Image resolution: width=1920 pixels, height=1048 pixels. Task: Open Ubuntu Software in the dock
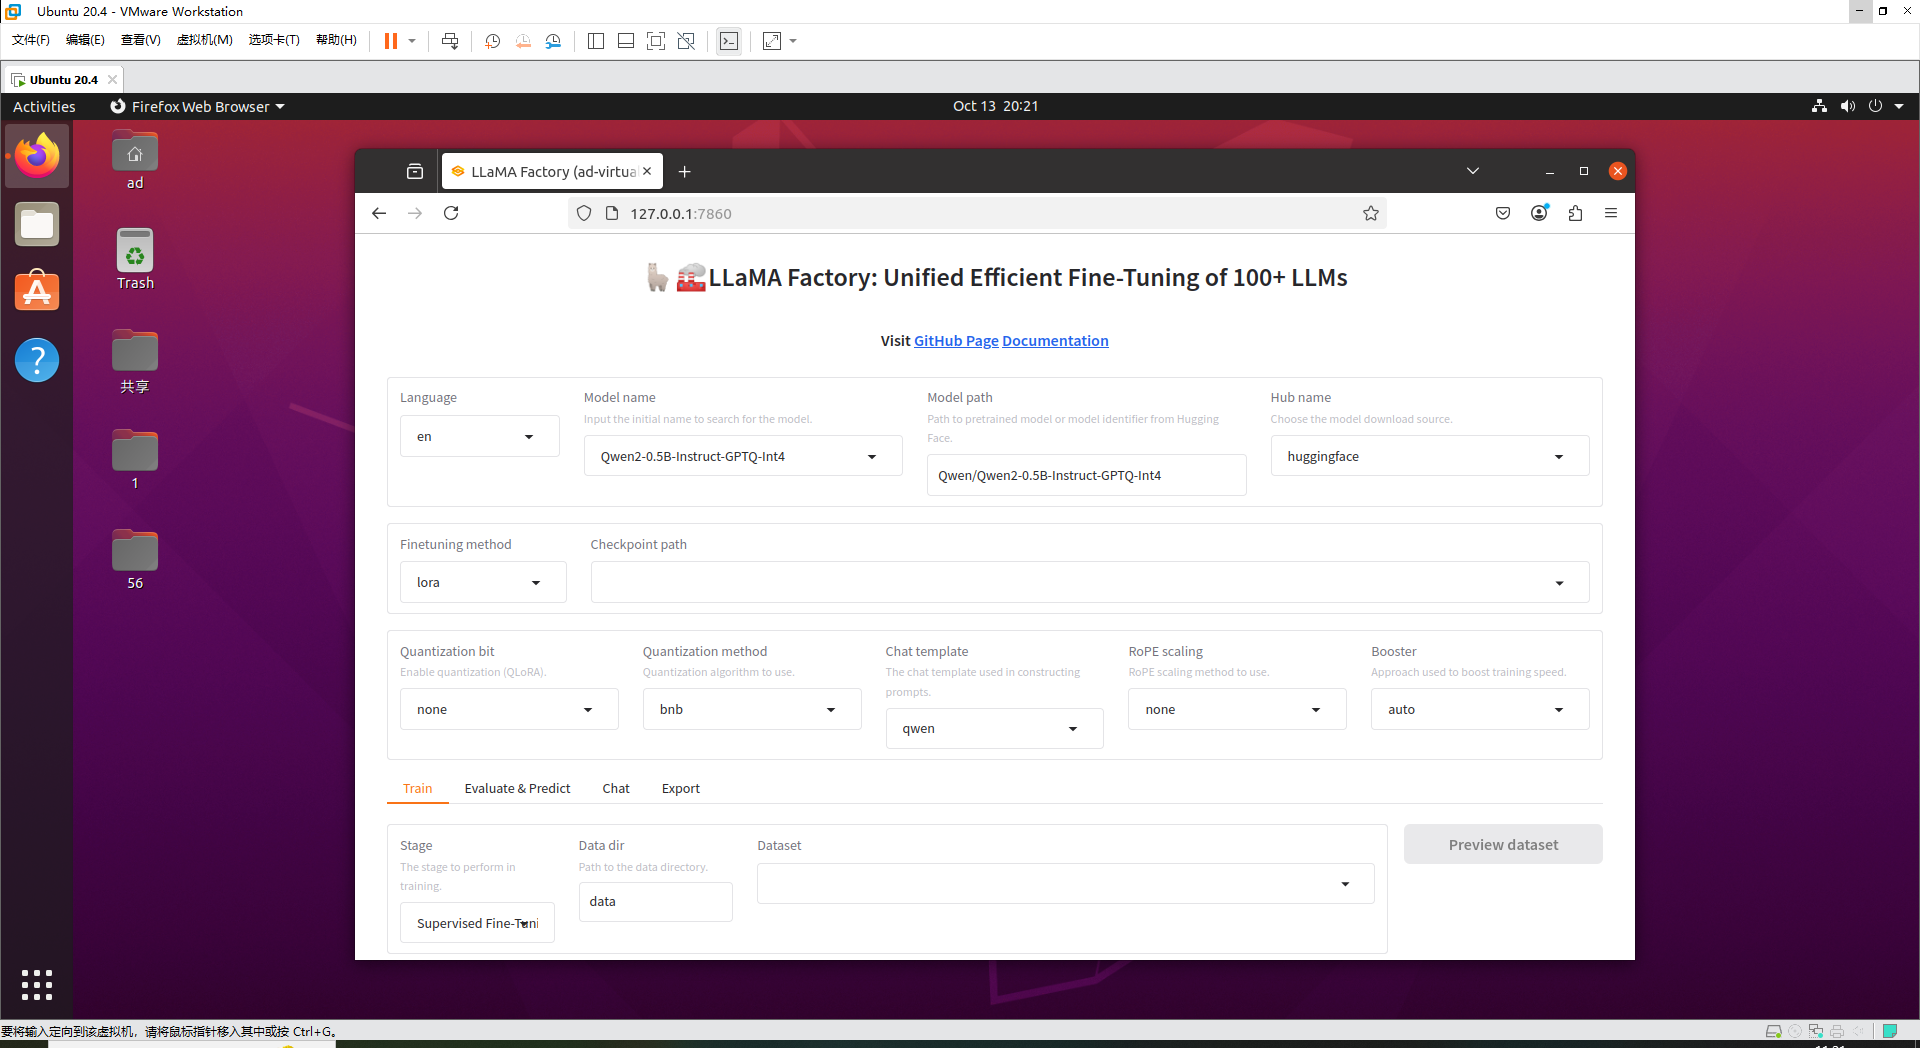click(37, 291)
